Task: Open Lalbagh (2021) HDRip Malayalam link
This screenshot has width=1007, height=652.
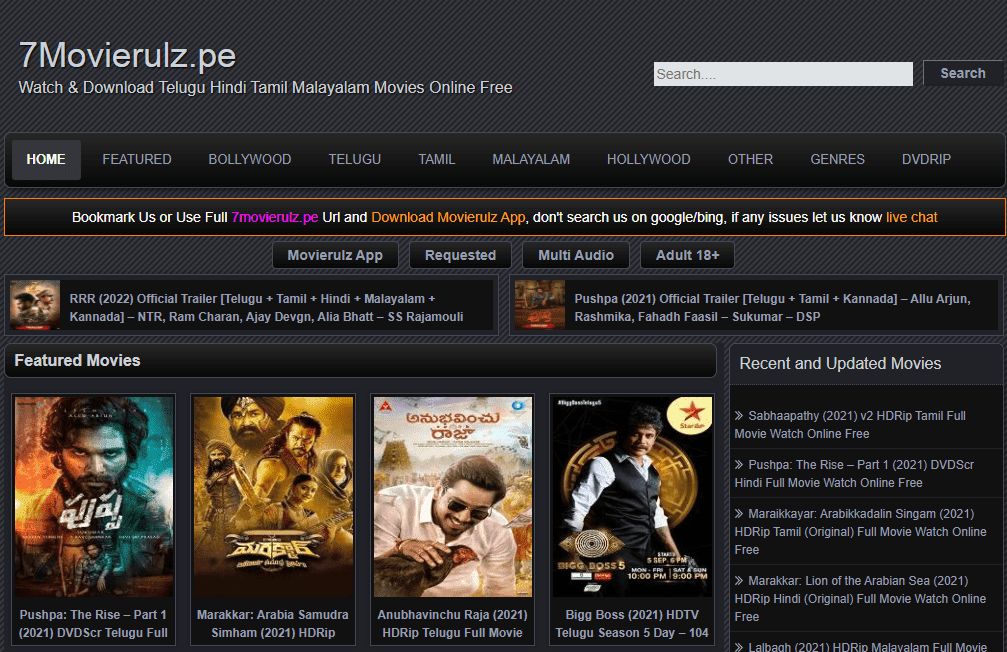Action: tap(861, 646)
